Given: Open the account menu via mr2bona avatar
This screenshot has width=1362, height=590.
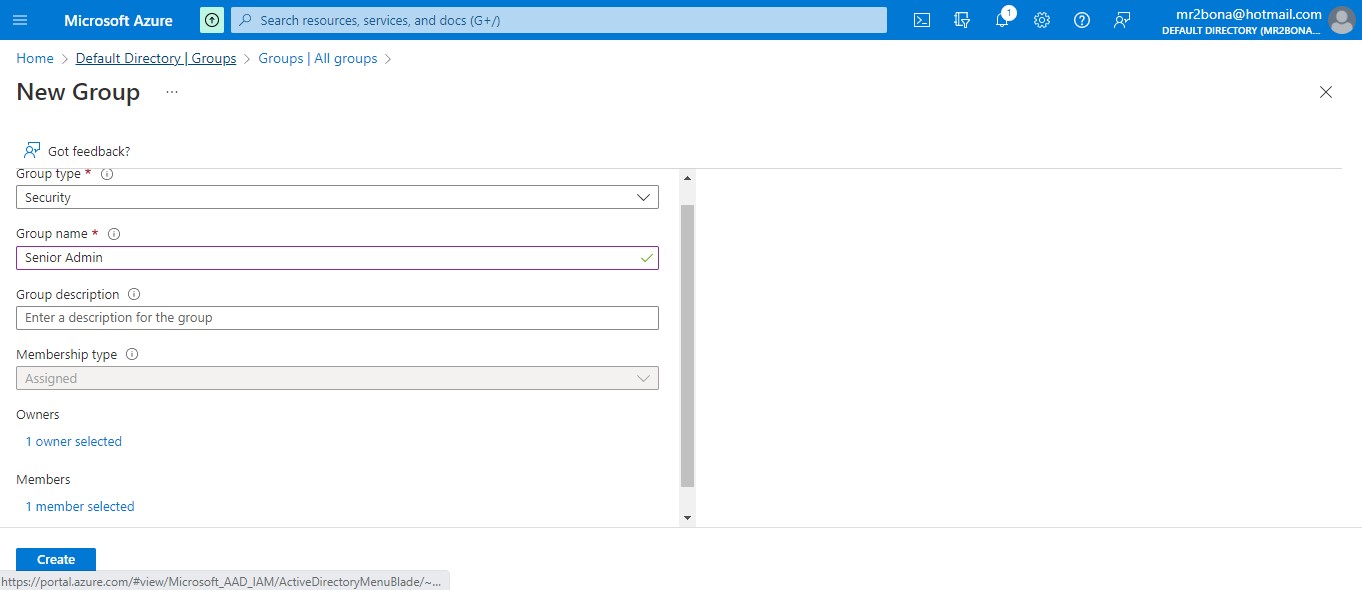Looking at the screenshot, I should [x=1341, y=20].
